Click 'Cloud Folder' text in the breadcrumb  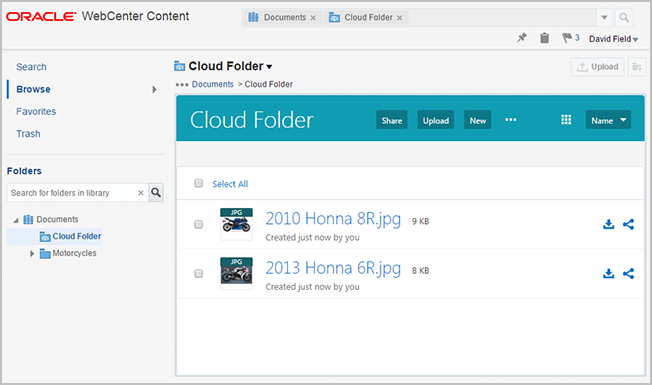coord(269,84)
